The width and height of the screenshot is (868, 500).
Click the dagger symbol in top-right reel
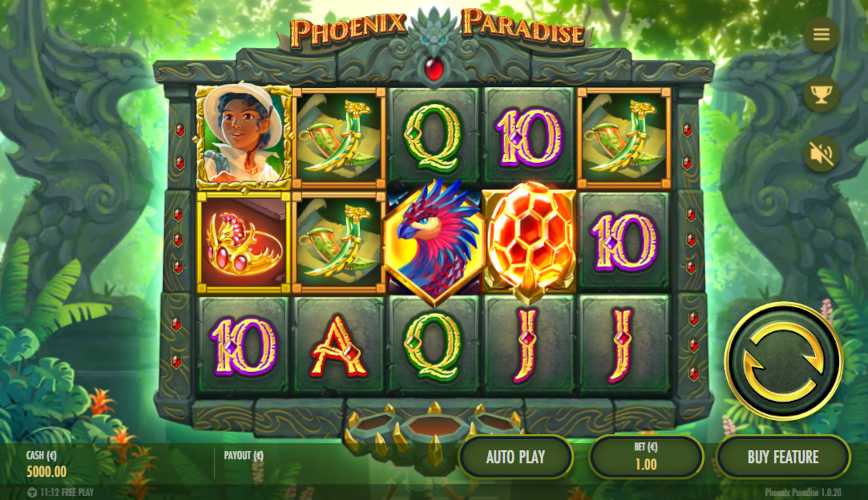[x=624, y=137]
